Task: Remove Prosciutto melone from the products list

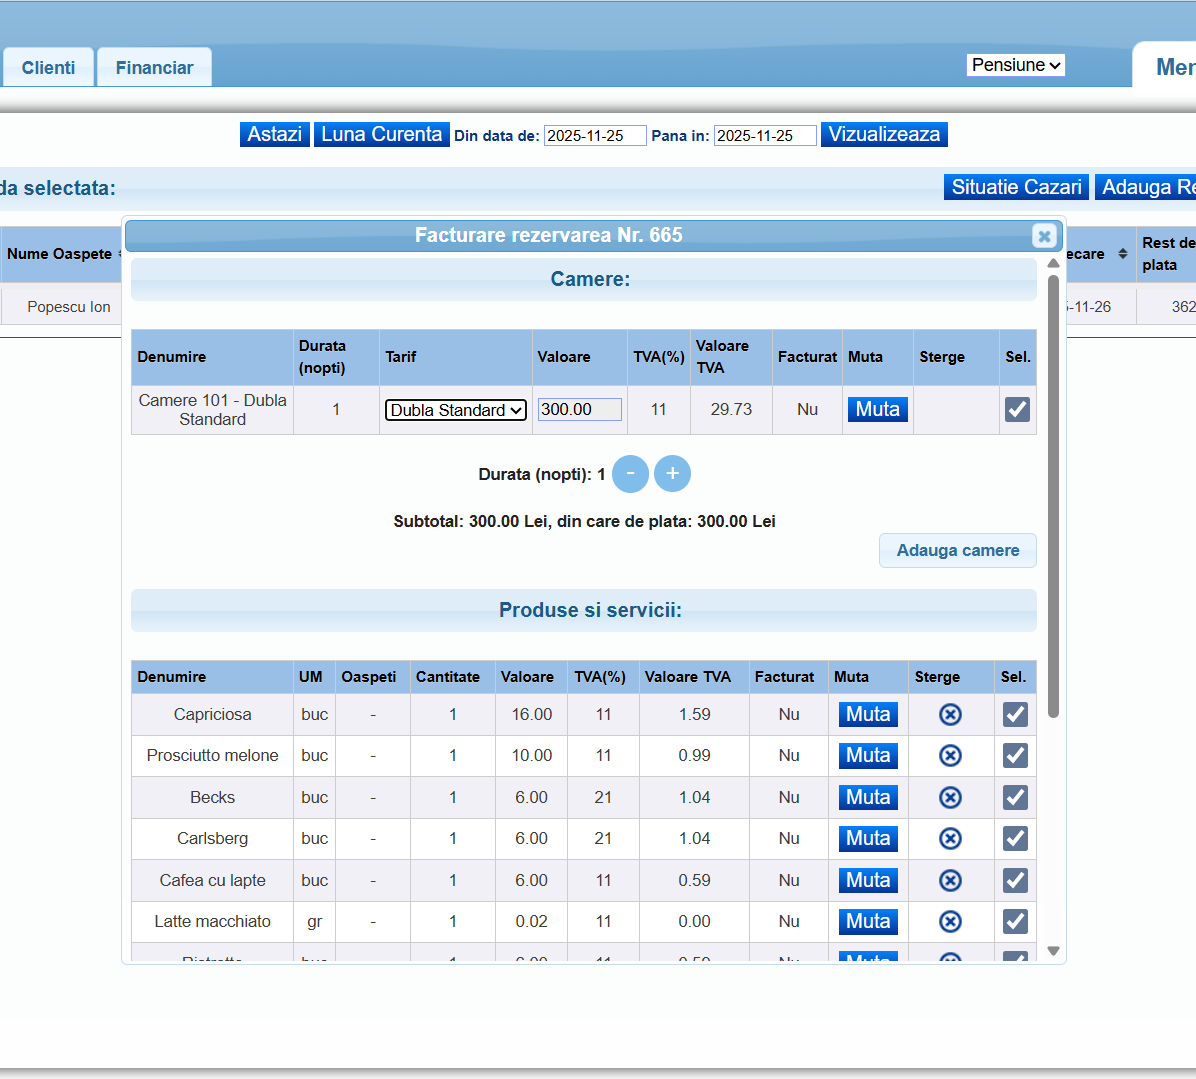Action: pos(950,755)
